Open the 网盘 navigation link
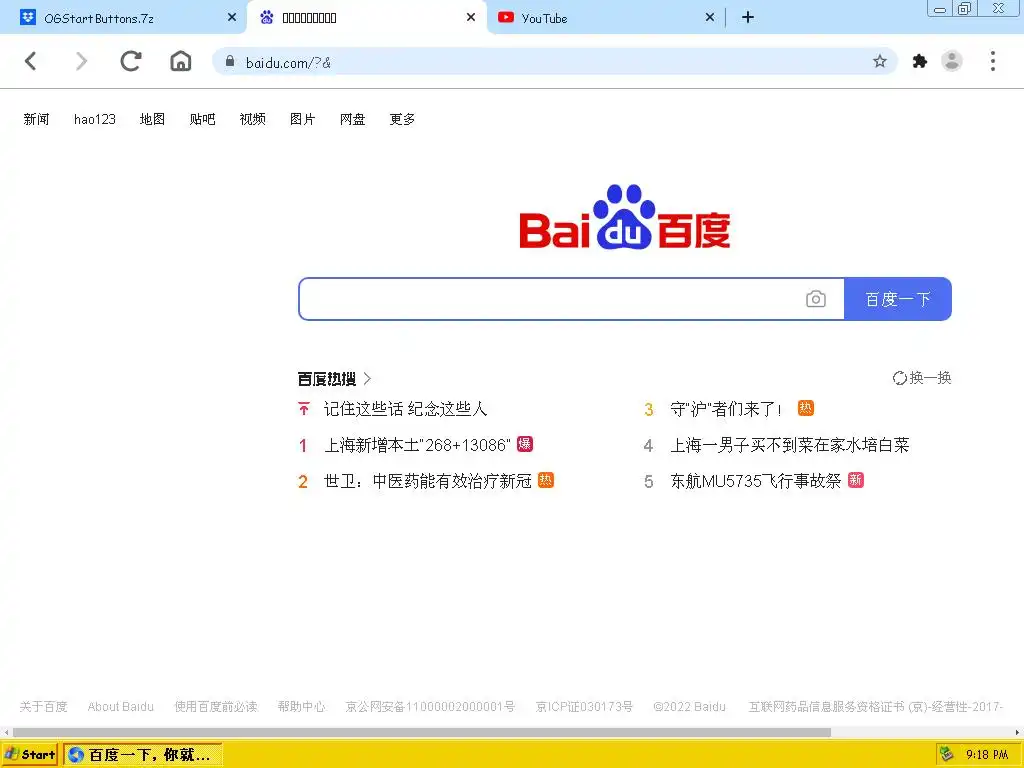The width and height of the screenshot is (1024, 768). [x=353, y=119]
